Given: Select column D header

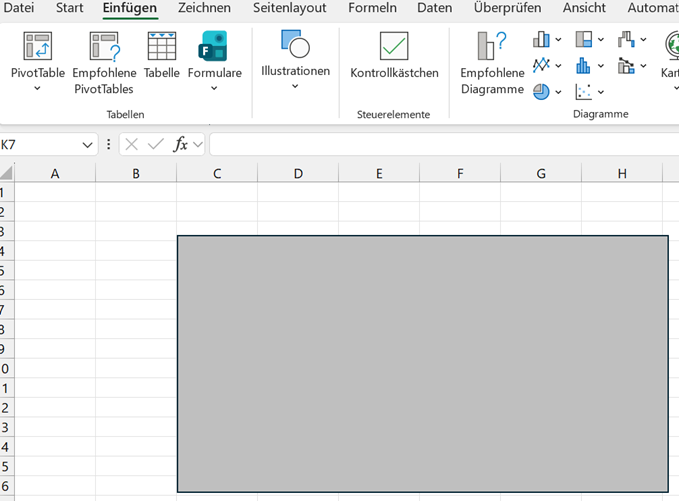Looking at the screenshot, I should pos(298,174).
